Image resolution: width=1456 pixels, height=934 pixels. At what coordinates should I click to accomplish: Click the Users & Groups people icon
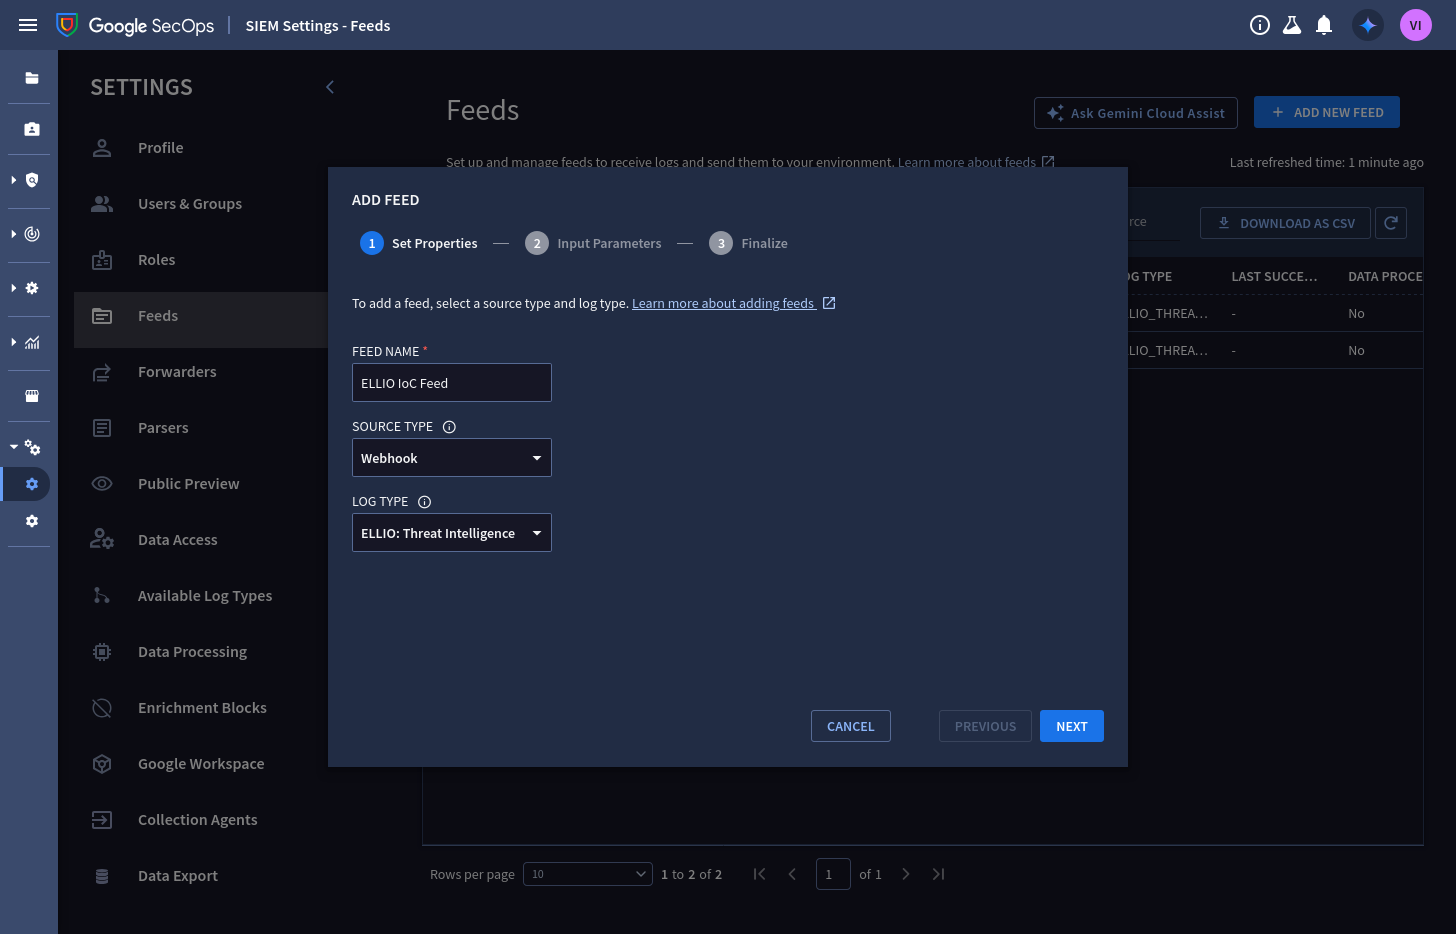point(102,204)
